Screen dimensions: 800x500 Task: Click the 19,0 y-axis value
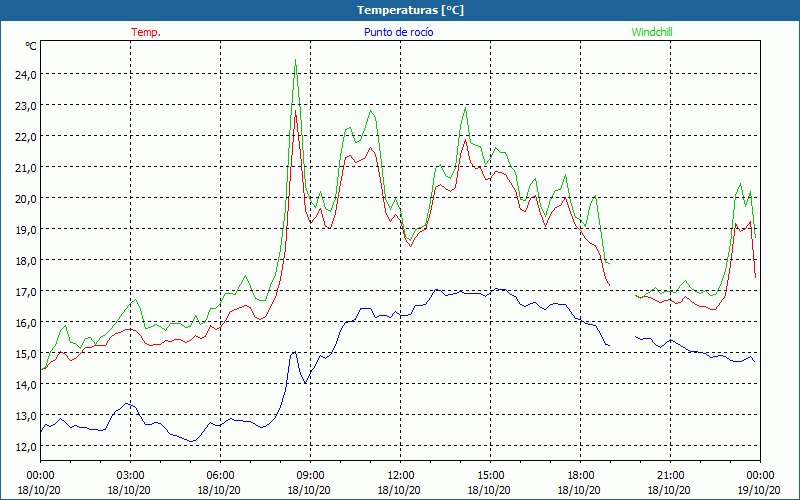(26, 230)
